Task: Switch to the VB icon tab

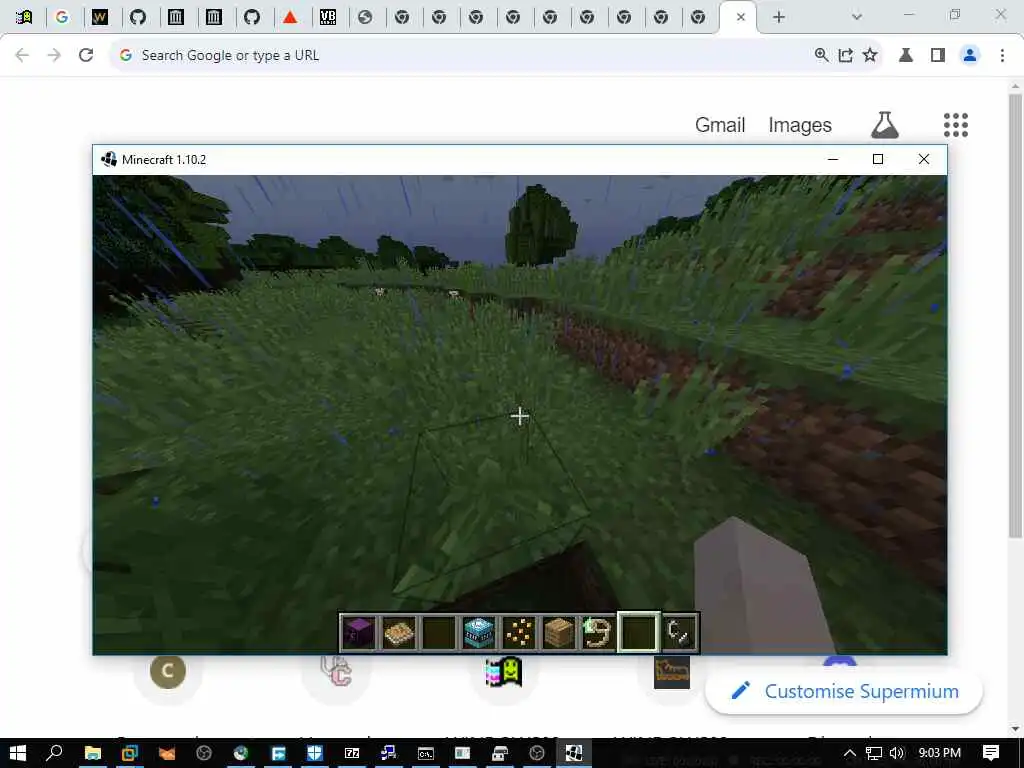Action: tap(328, 17)
